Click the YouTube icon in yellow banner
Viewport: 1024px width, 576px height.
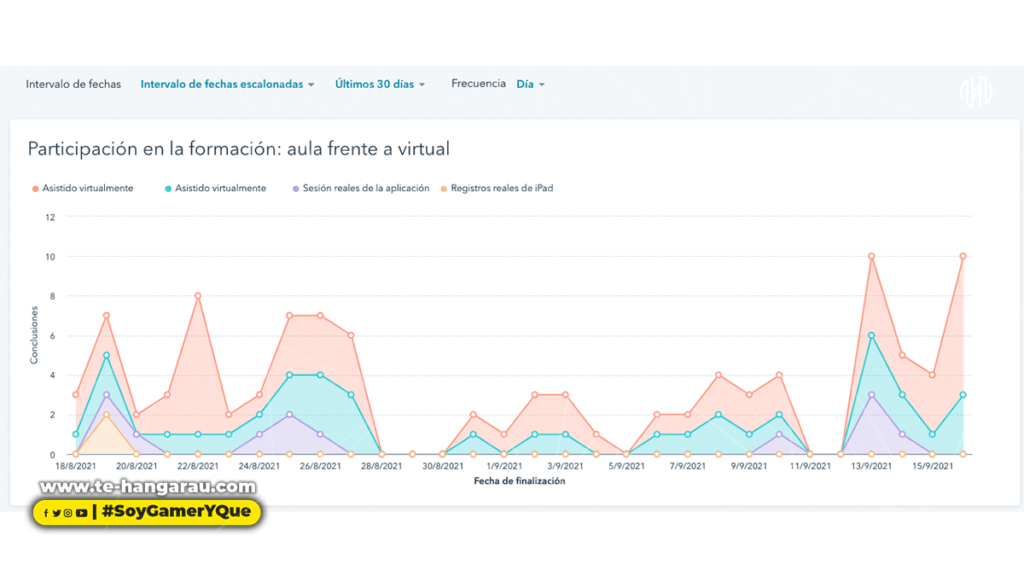(80, 513)
